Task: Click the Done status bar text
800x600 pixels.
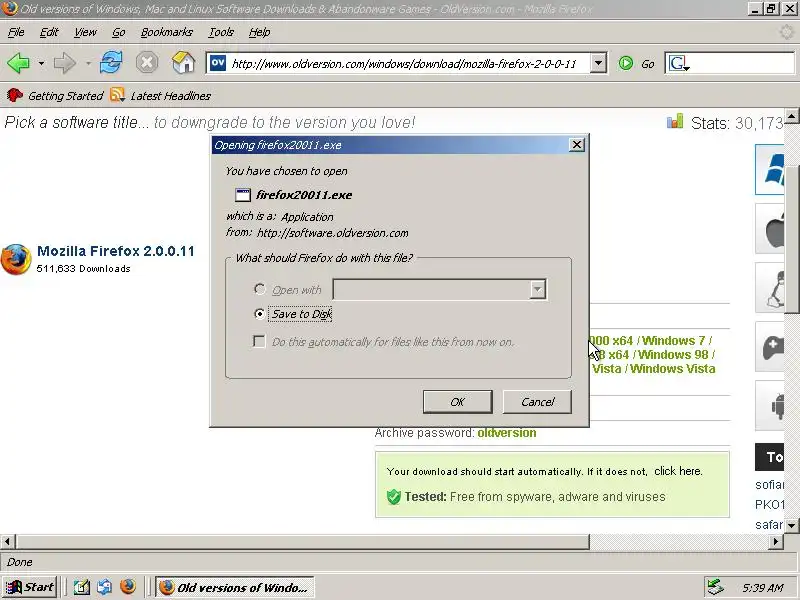Action: tap(20, 562)
